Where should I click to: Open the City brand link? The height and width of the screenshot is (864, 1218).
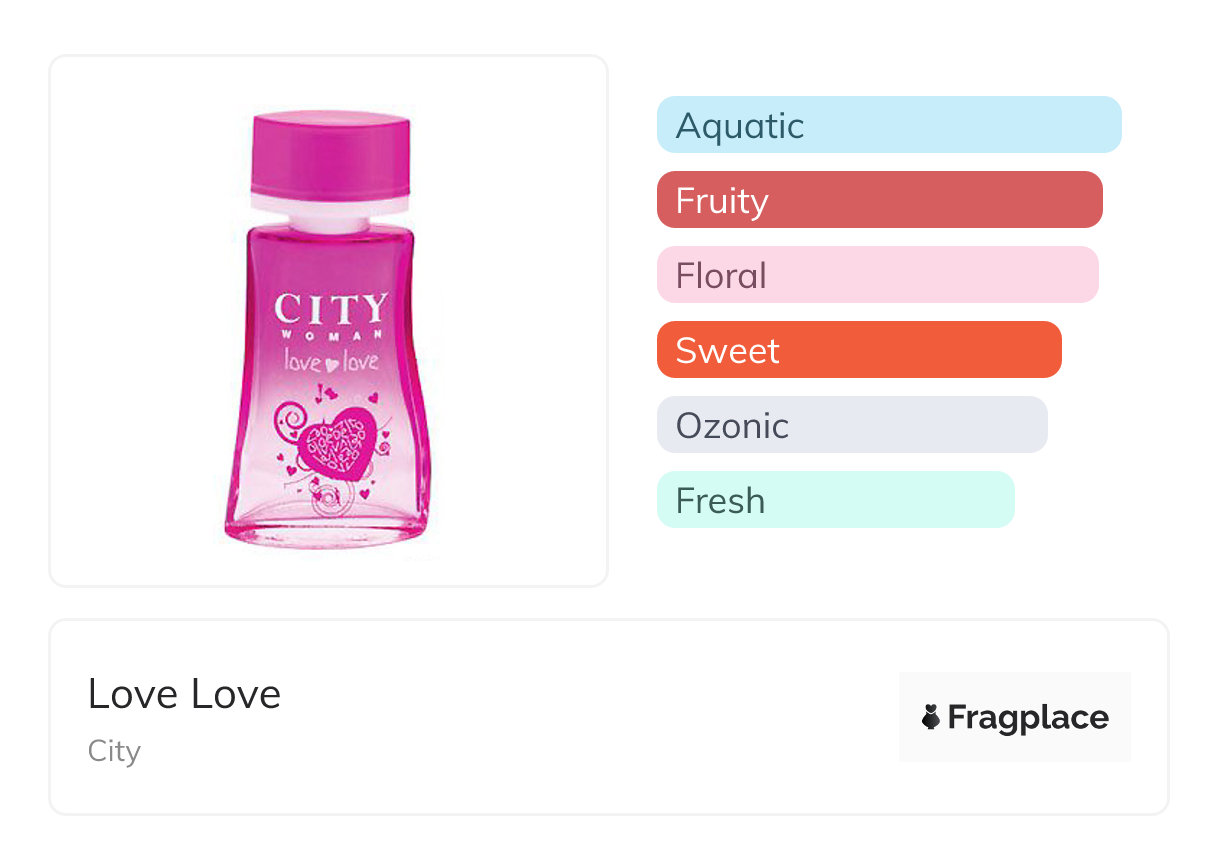114,751
